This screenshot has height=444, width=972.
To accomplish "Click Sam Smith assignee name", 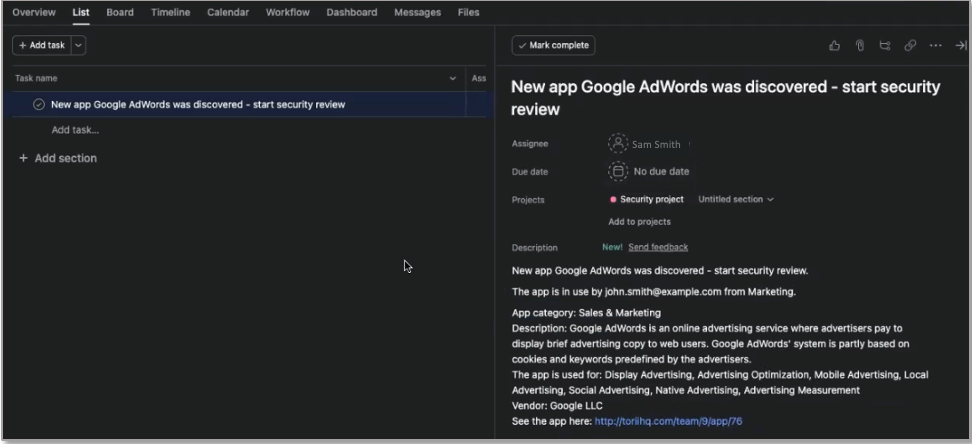I will click(x=656, y=144).
